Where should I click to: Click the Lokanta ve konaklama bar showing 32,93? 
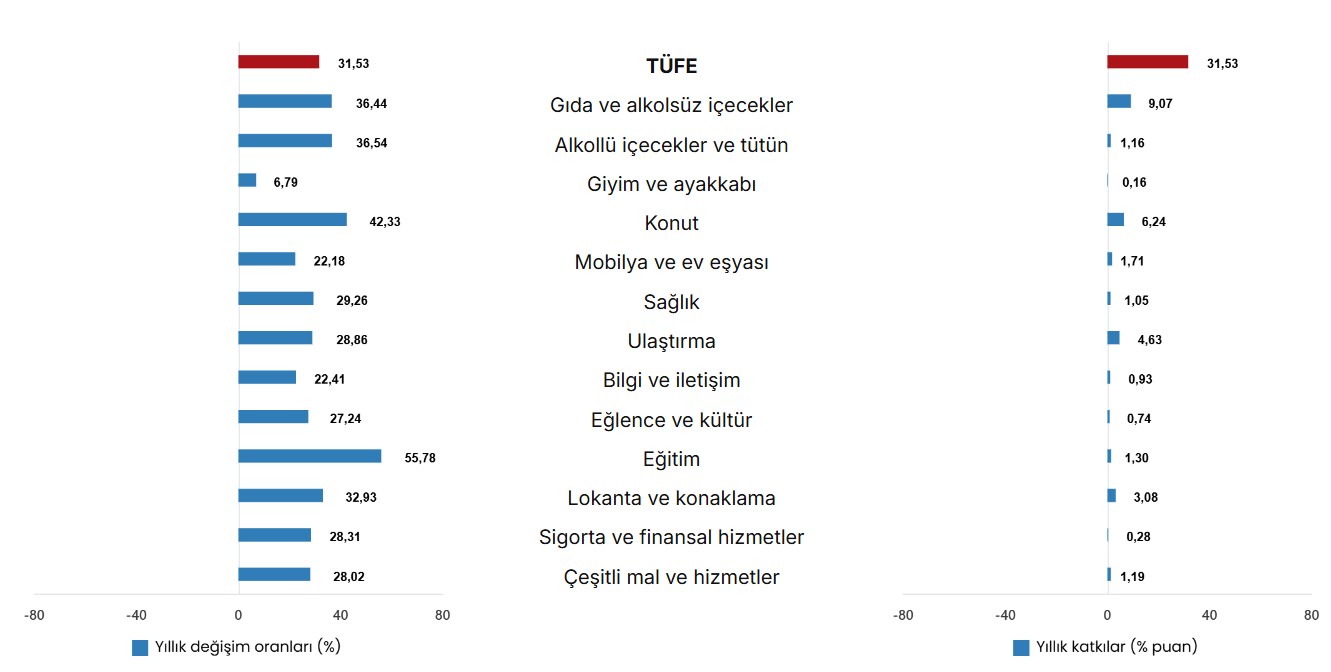pyautogui.click(x=280, y=495)
